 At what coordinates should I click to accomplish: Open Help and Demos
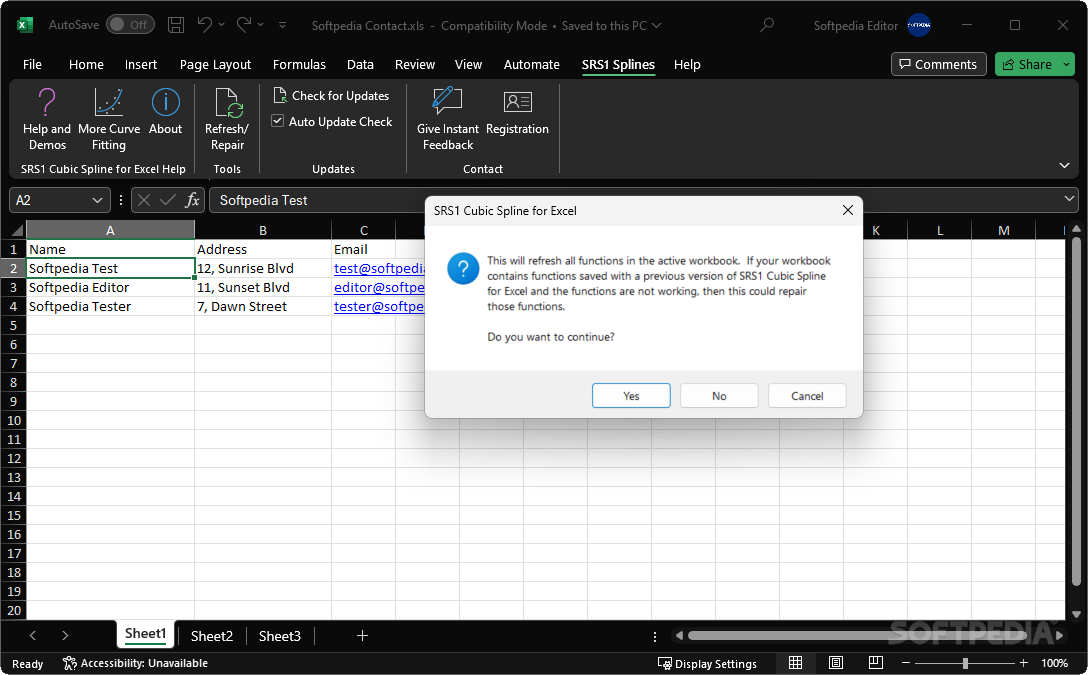46,119
